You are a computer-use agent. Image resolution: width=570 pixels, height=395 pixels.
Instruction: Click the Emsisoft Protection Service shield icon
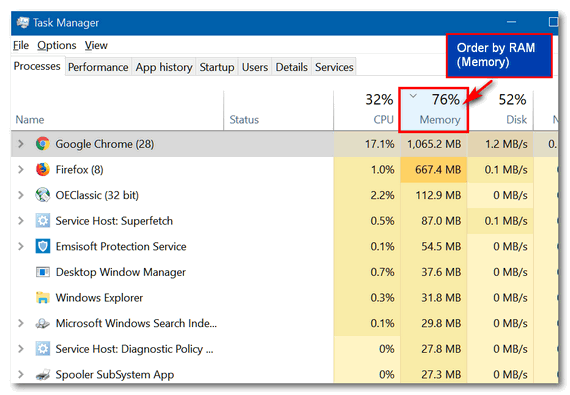43,246
